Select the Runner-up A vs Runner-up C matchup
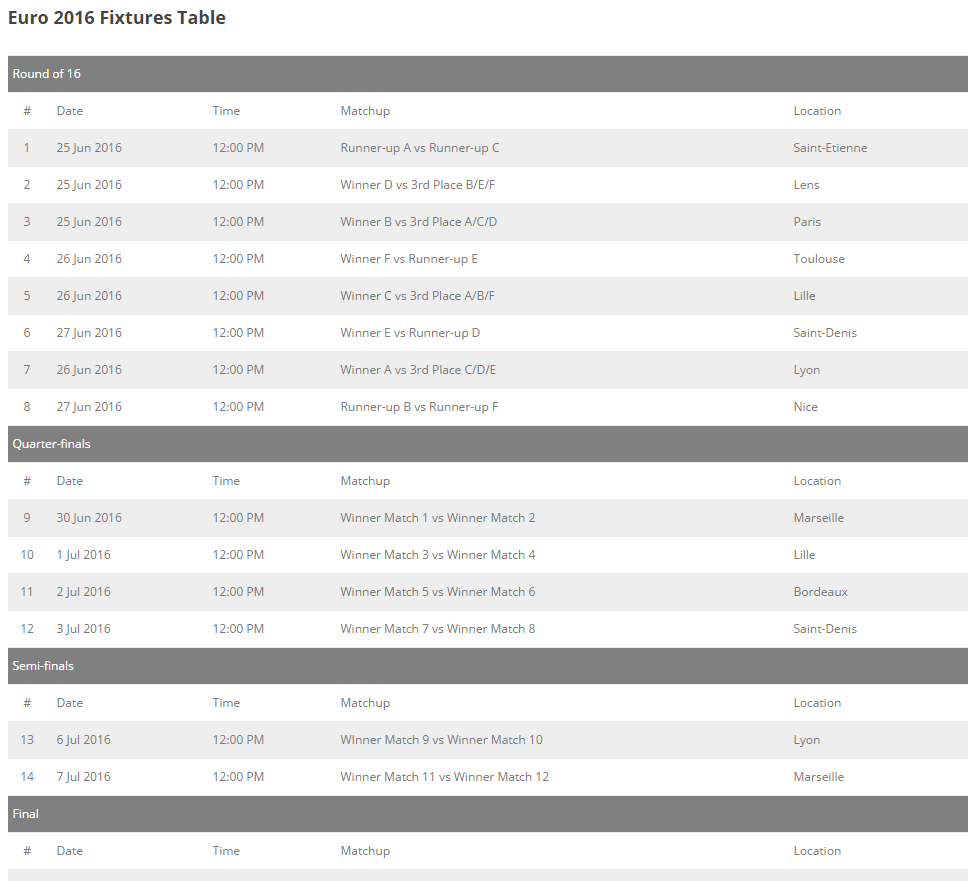The image size is (978, 881). click(420, 148)
